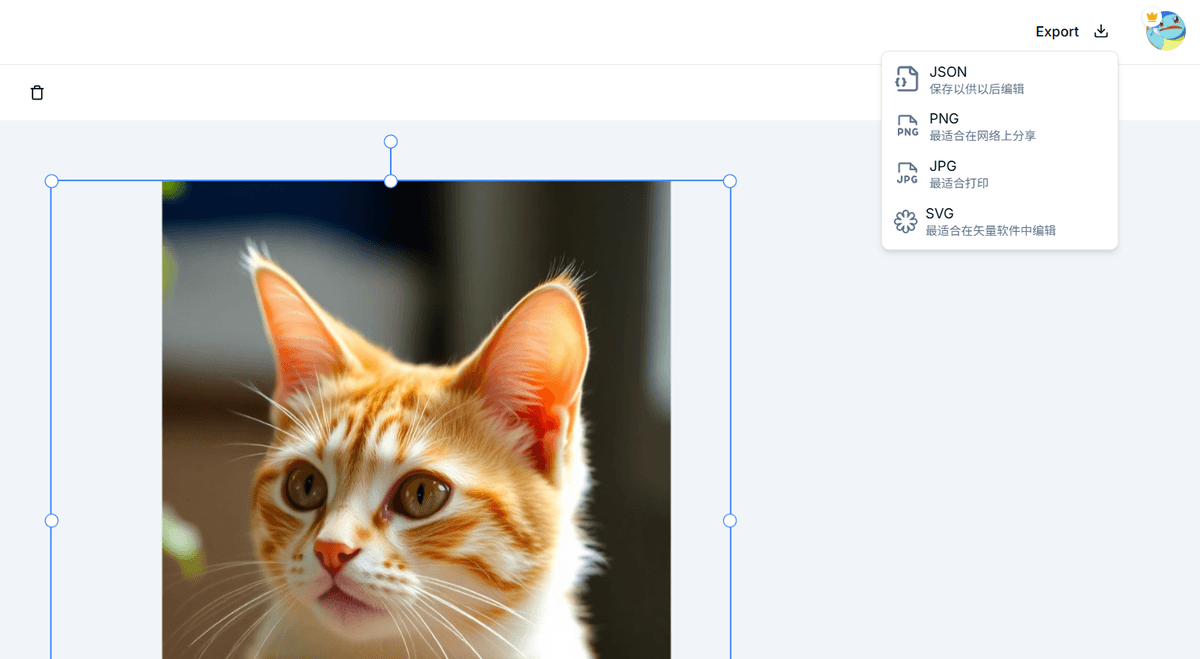Click the top-right corner resize handle
Image resolution: width=1200 pixels, height=659 pixels.
(x=730, y=181)
